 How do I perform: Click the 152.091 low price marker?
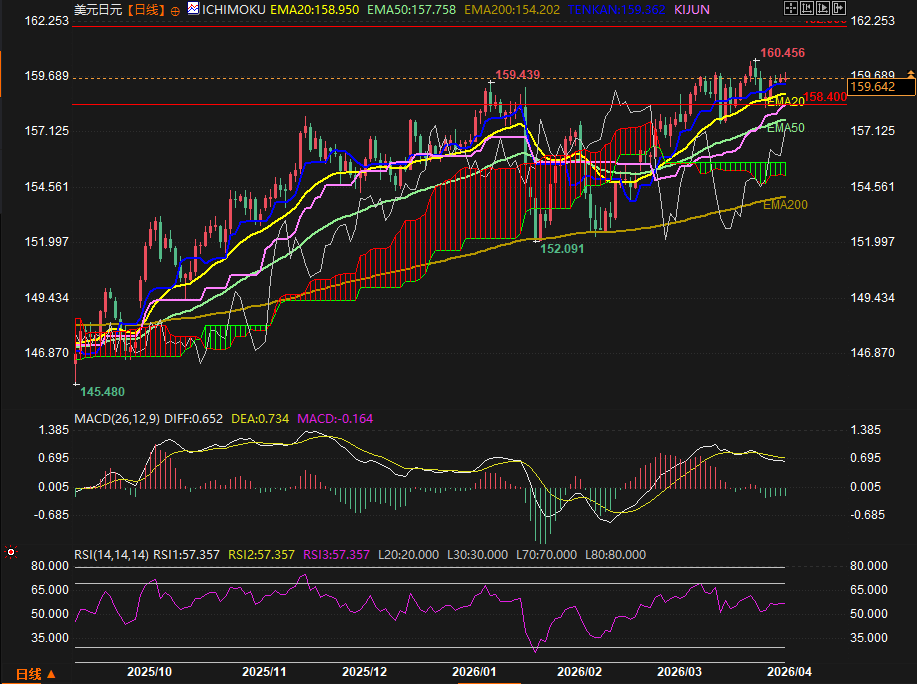coord(562,248)
